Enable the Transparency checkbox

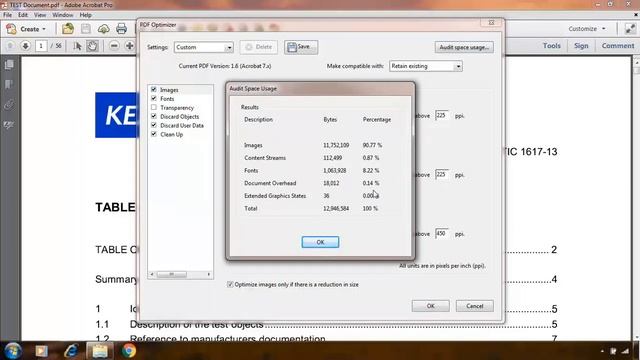[154, 107]
